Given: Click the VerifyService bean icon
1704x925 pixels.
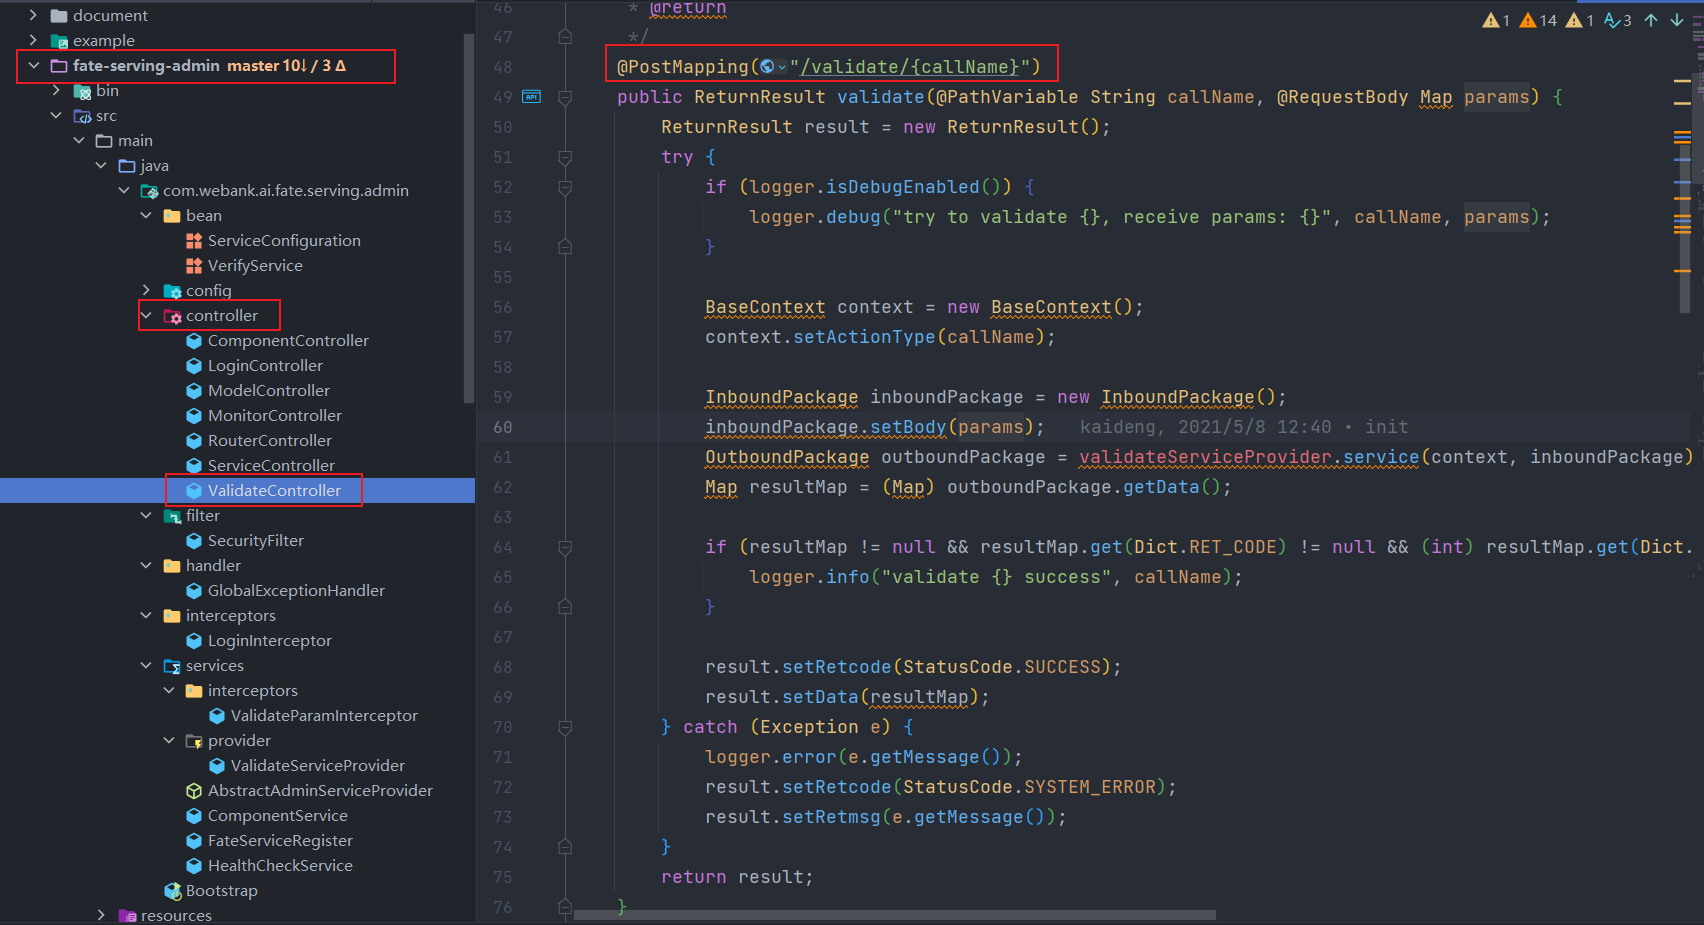Looking at the screenshot, I should point(194,265).
